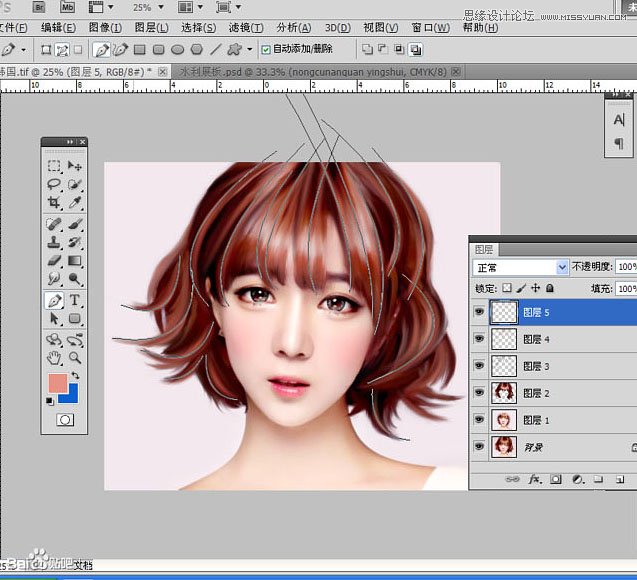
Task: Select the 图层 4 layer thumbnail
Action: [x=504, y=340]
